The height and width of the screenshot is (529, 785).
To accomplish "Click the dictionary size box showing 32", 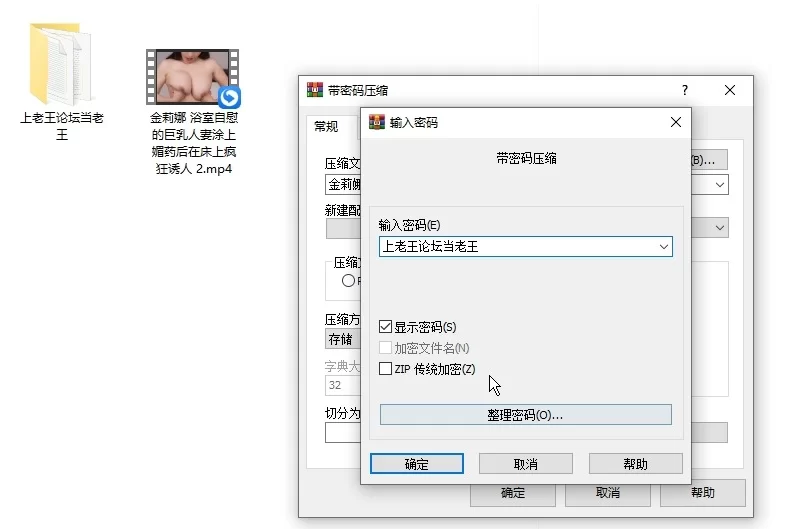I will (x=343, y=385).
